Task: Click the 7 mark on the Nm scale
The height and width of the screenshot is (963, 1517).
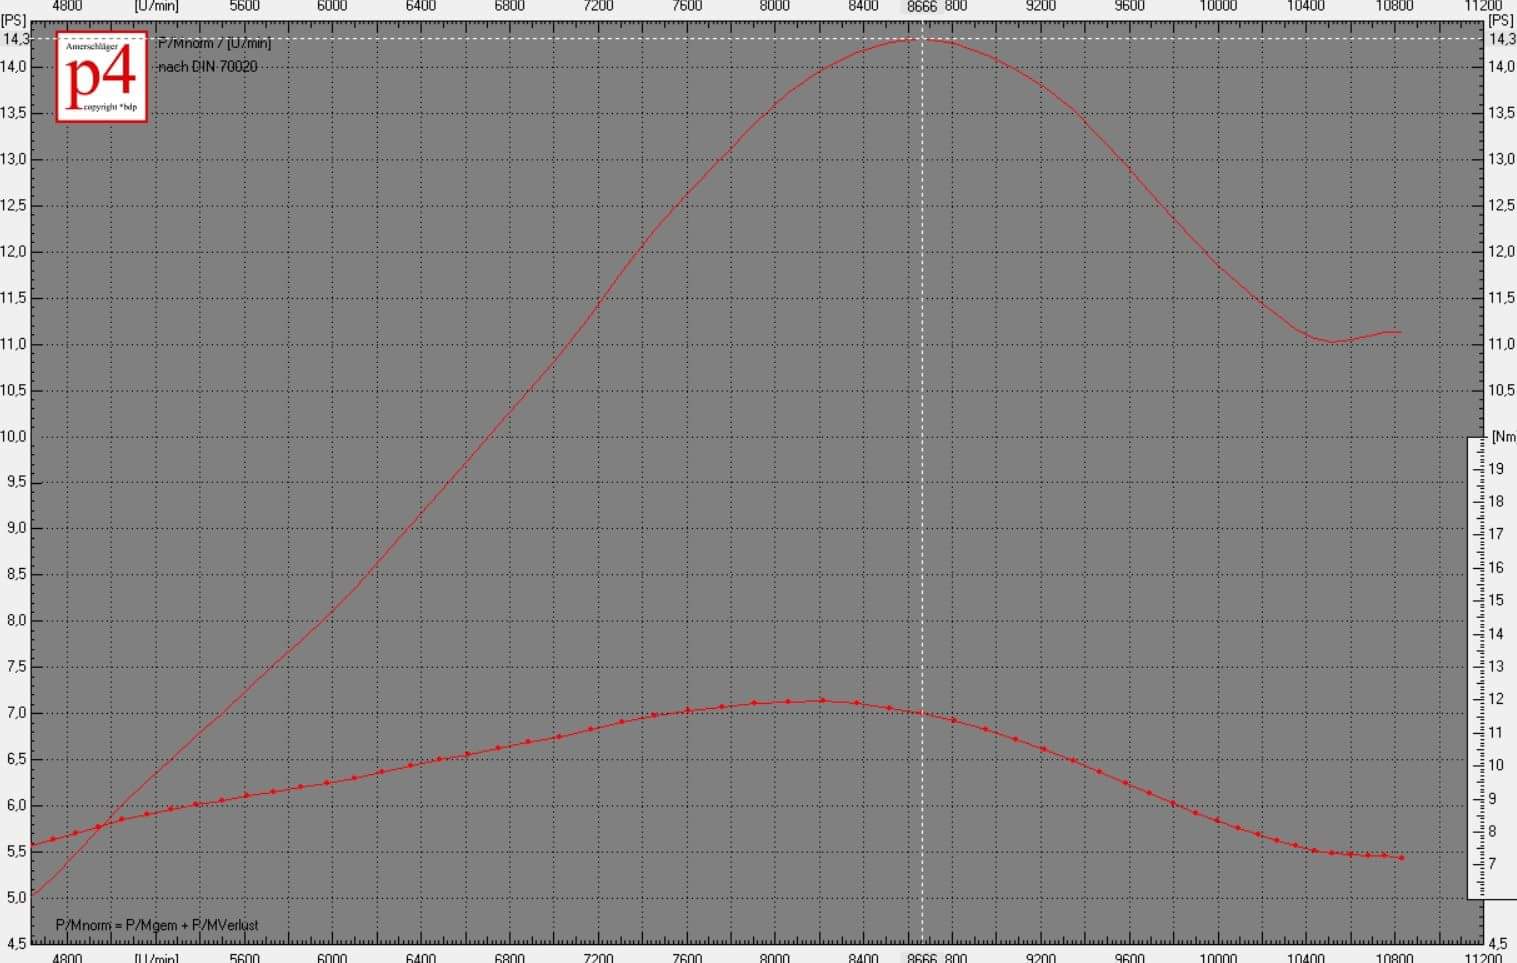Action: (x=1493, y=863)
